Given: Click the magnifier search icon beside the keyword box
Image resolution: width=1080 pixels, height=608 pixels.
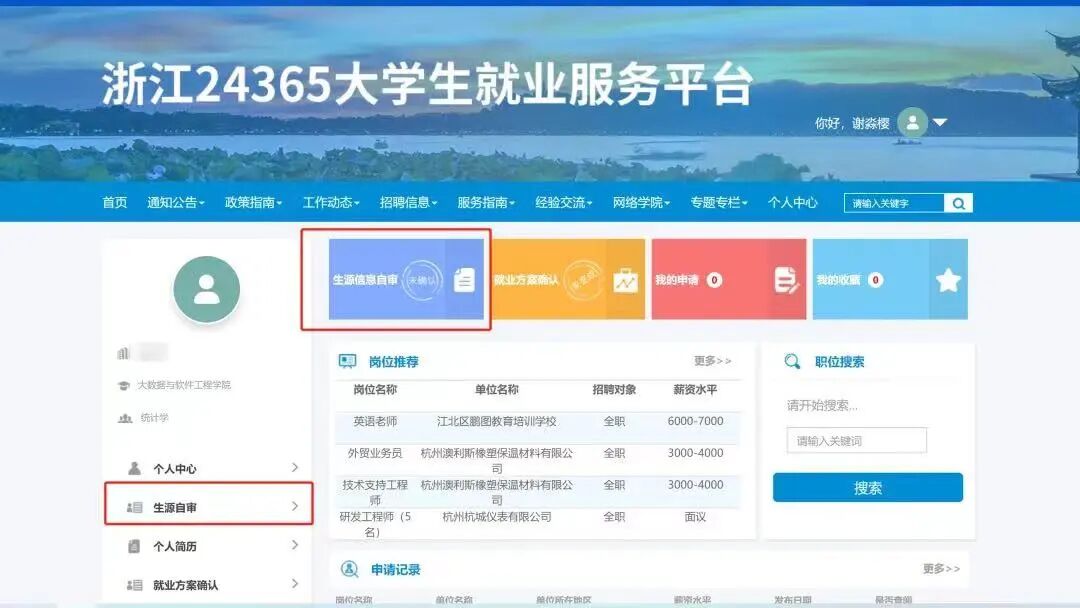Looking at the screenshot, I should pyautogui.click(x=958, y=202).
